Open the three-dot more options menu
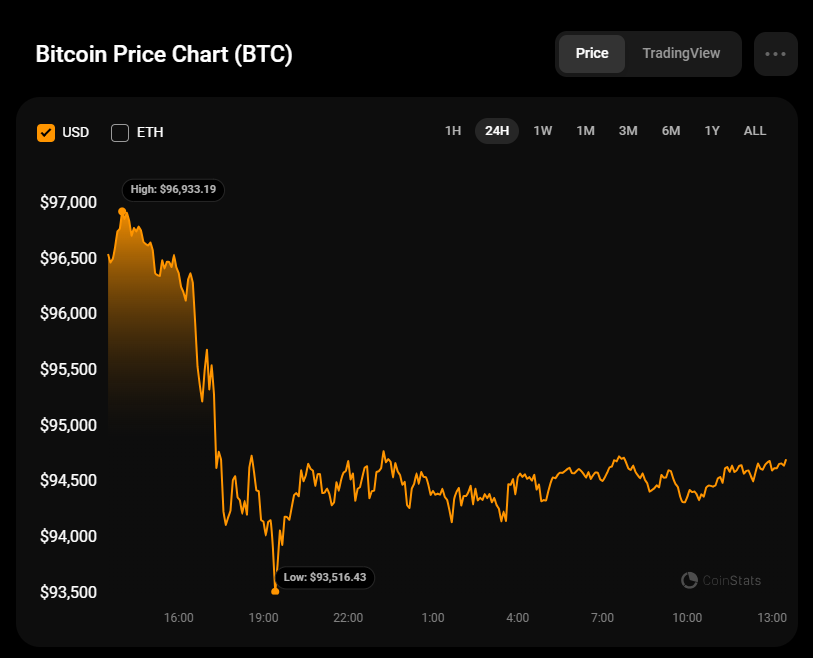The width and height of the screenshot is (813, 658). (x=775, y=54)
